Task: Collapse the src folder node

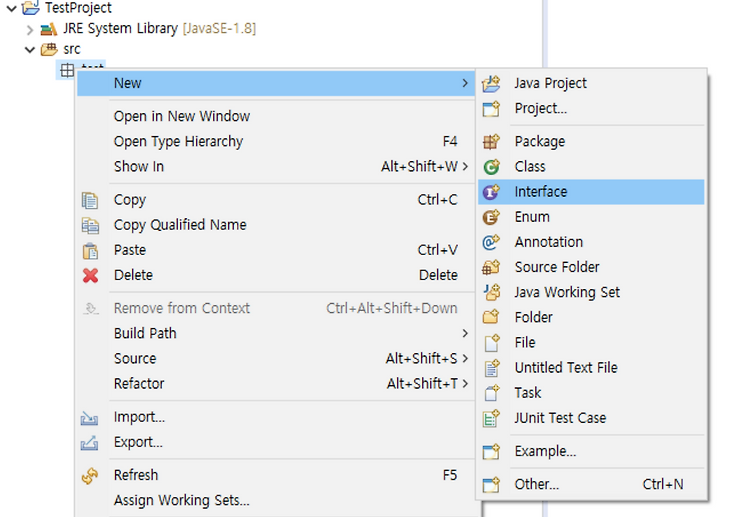Action: tap(30, 50)
